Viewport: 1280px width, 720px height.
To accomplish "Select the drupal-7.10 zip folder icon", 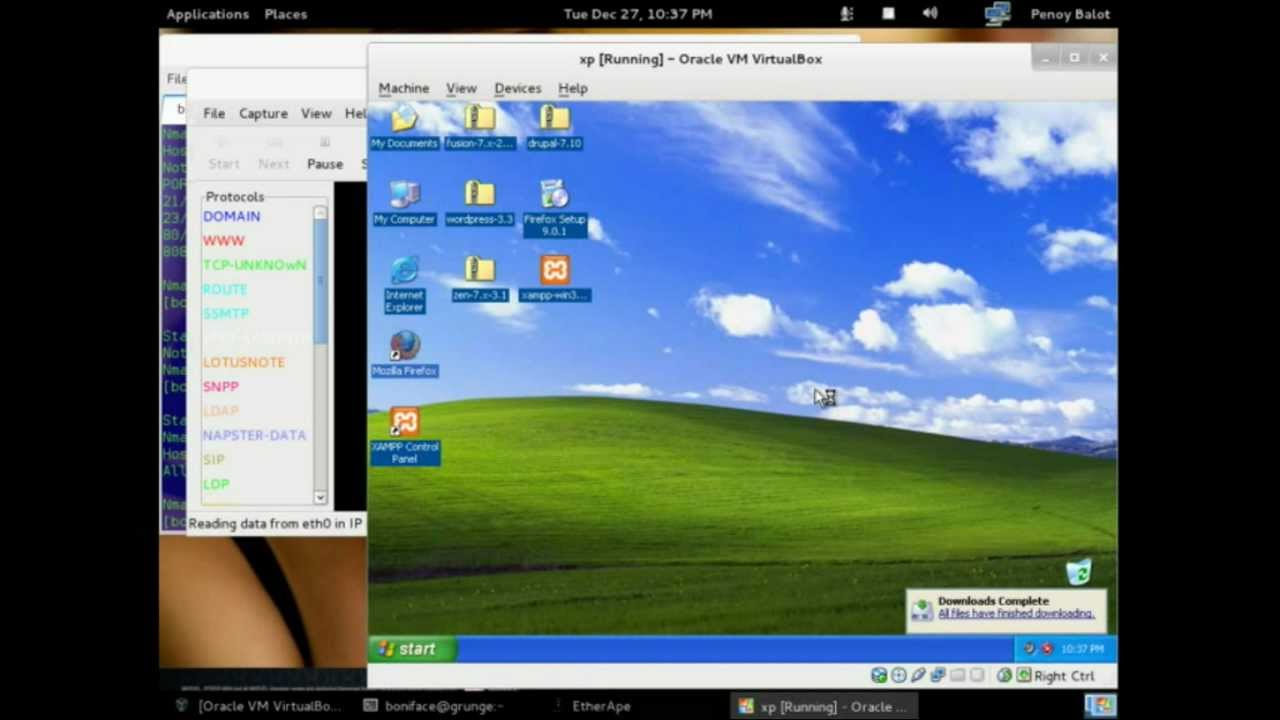I will point(554,127).
